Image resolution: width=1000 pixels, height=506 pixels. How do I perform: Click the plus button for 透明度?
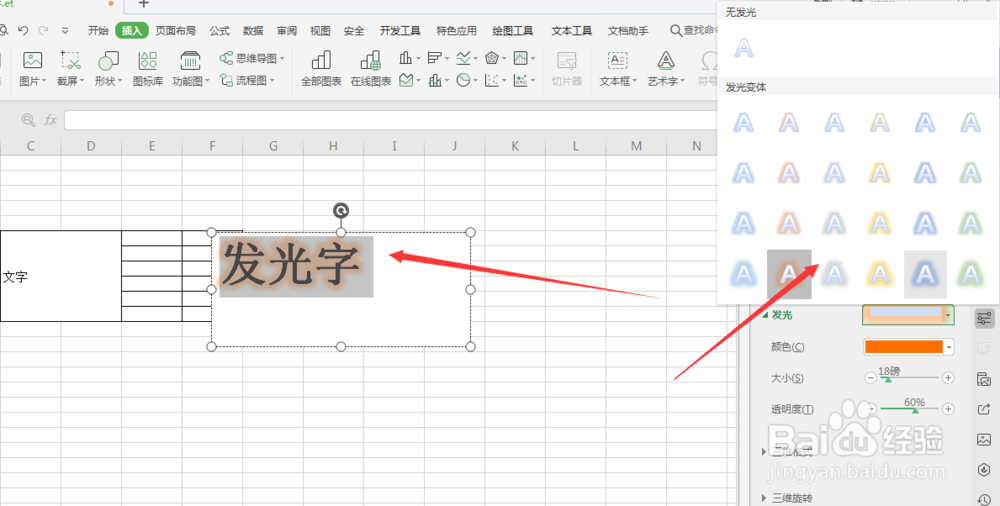point(948,409)
